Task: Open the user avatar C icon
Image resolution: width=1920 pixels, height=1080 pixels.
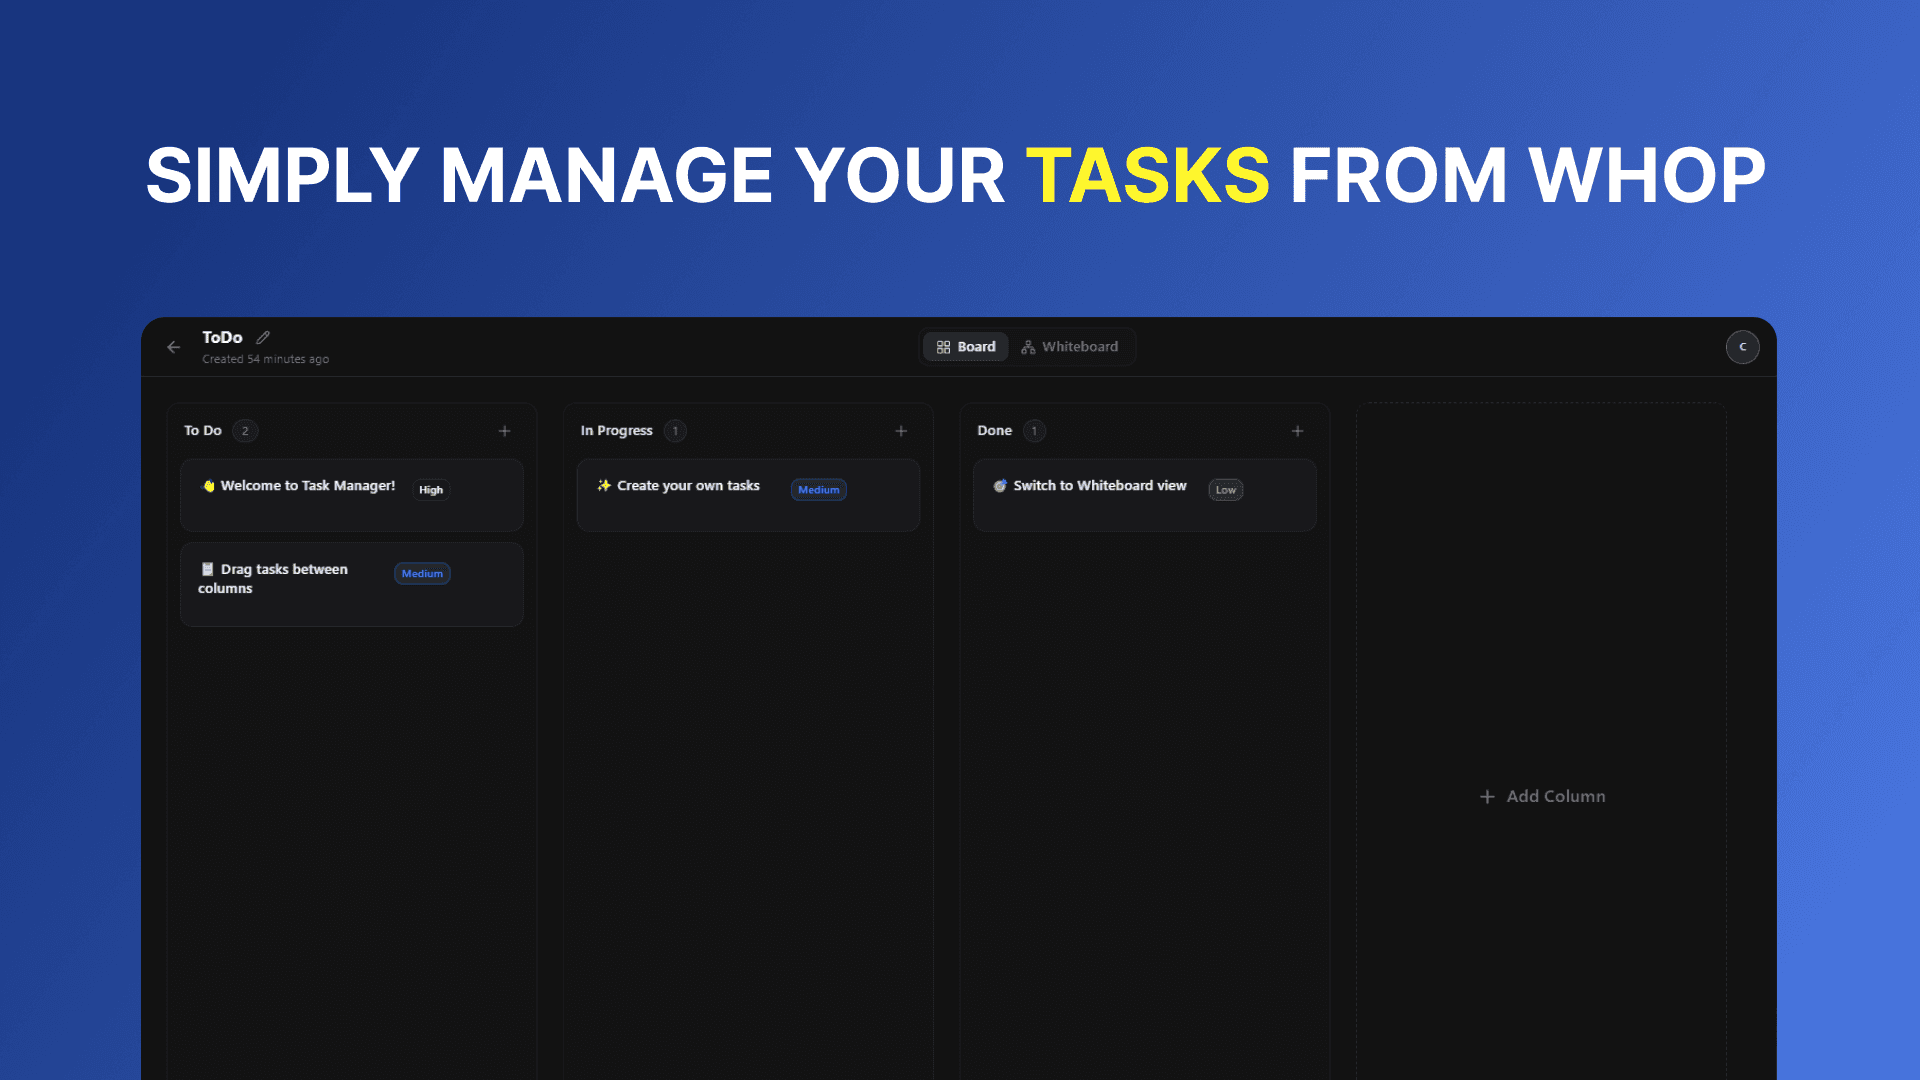Action: [x=1742, y=347]
